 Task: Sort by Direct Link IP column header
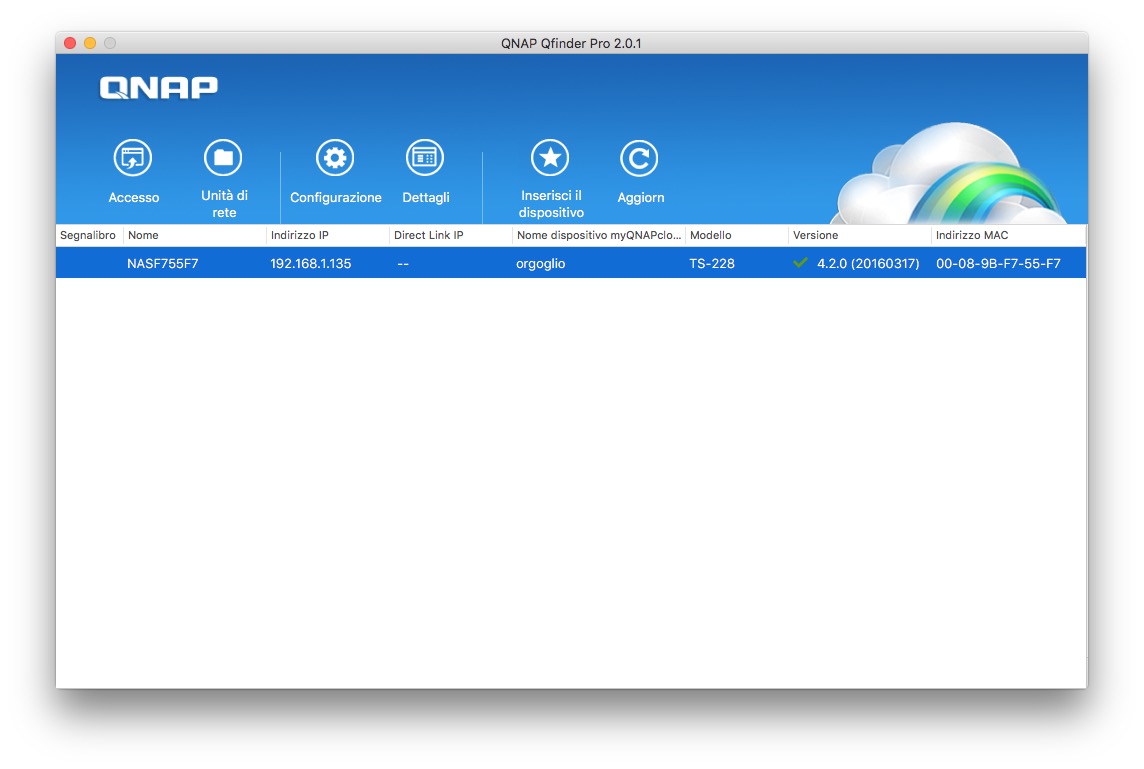pos(451,235)
